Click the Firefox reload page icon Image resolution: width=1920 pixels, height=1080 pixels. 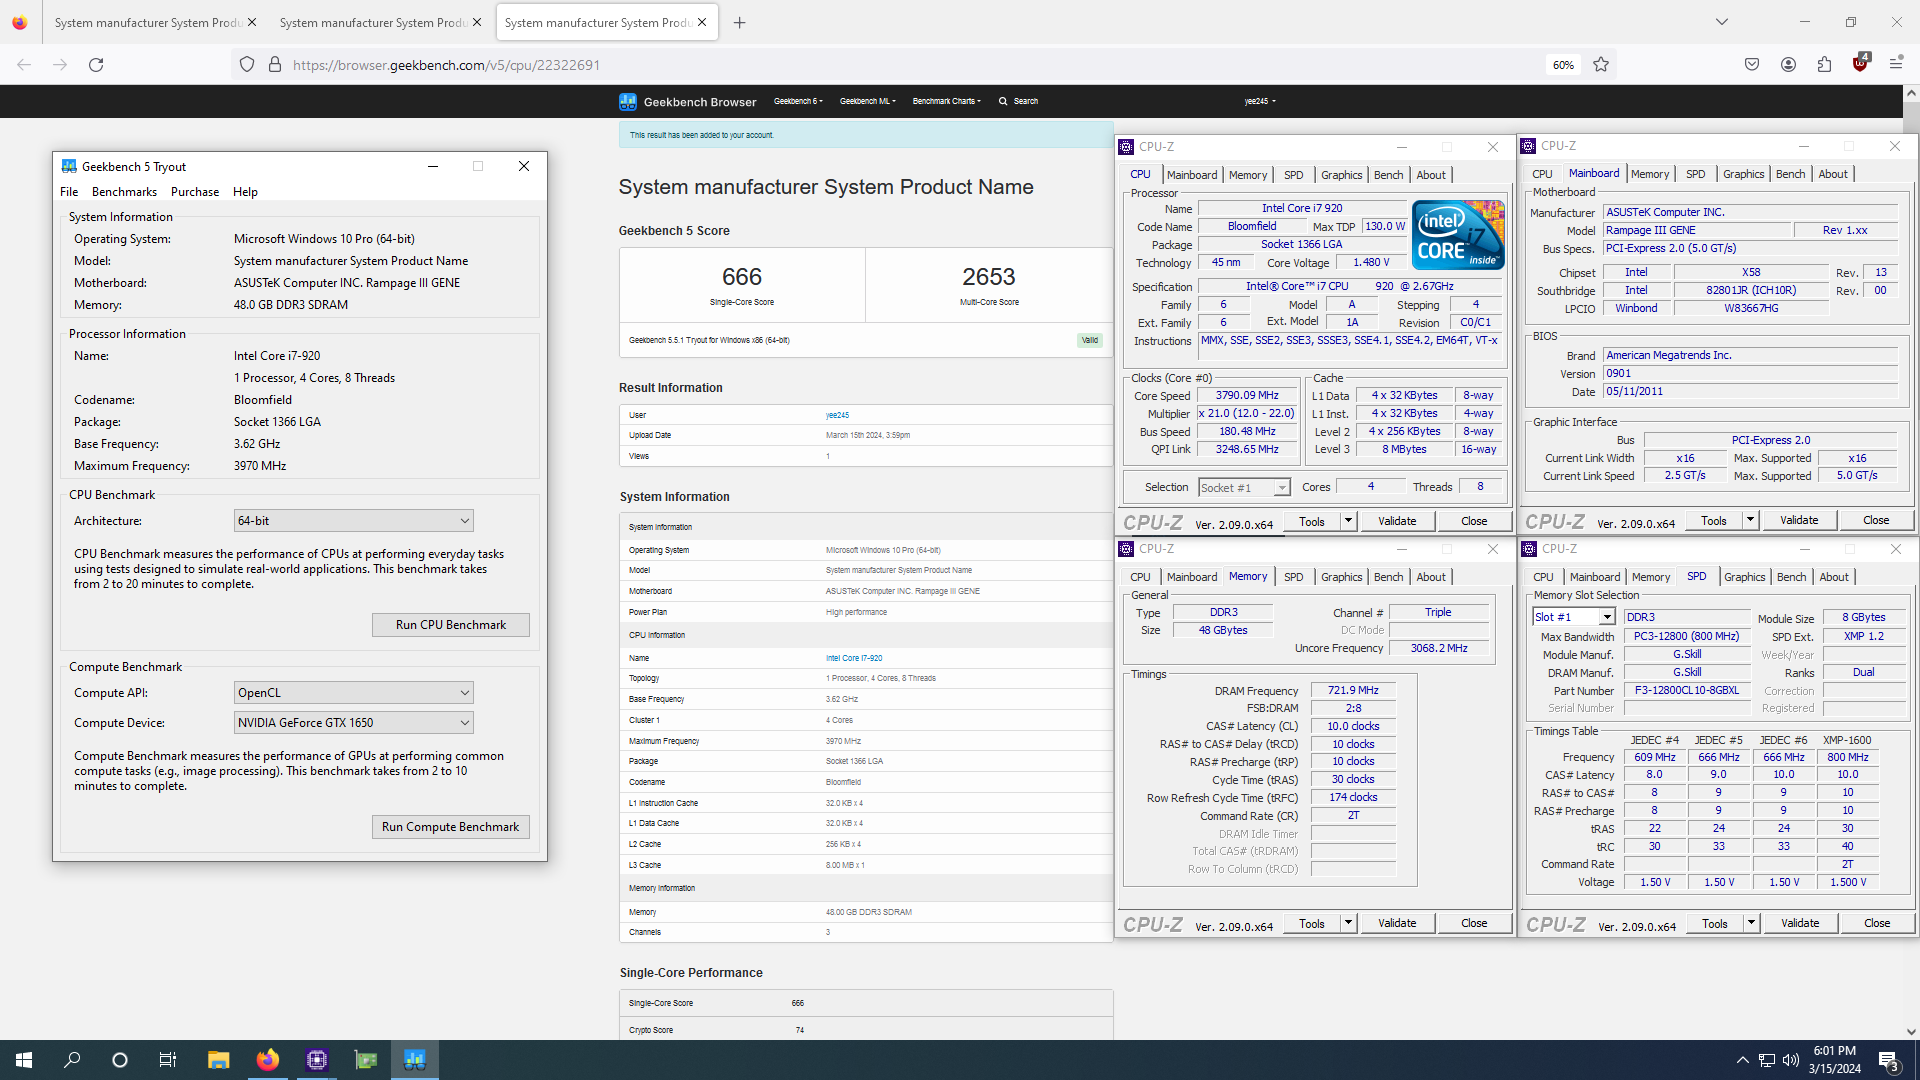(x=96, y=65)
